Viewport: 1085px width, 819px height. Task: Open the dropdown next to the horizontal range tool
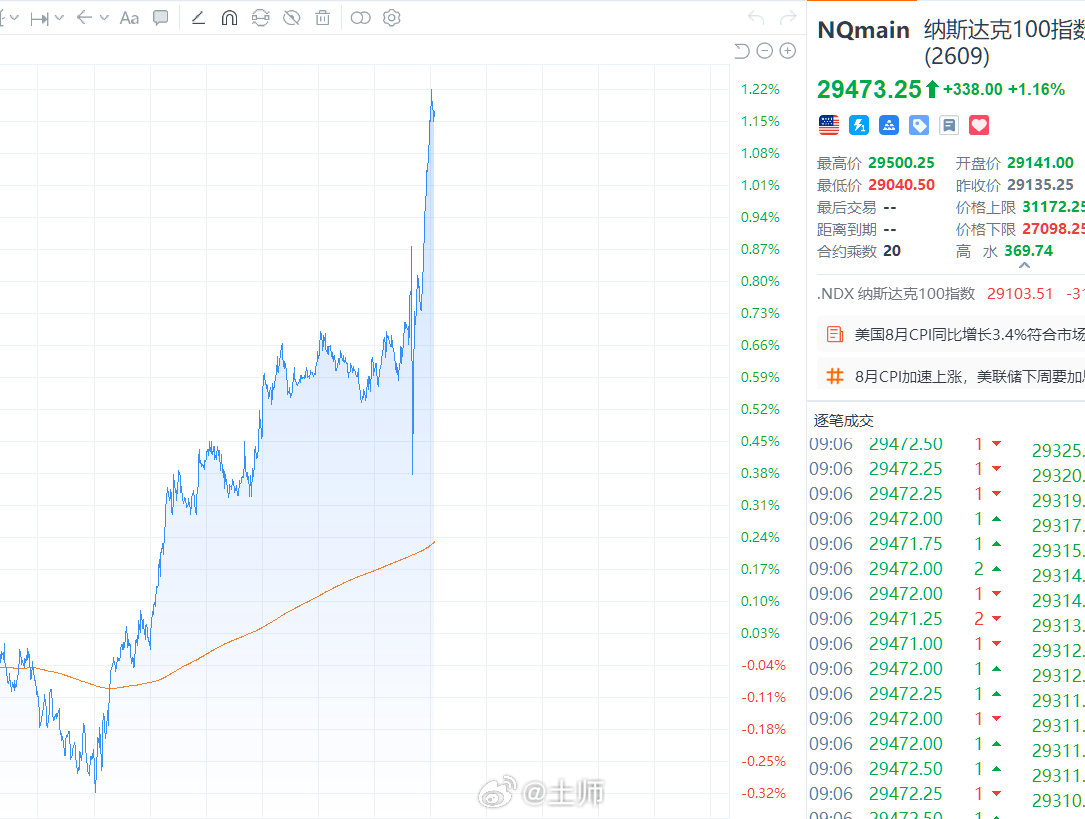[x=59, y=18]
